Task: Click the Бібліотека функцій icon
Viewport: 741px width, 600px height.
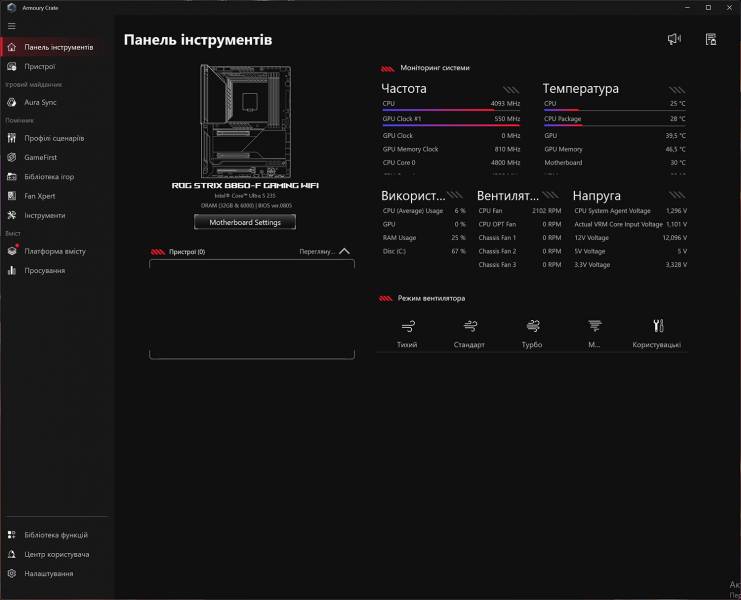Action: pos(12,535)
